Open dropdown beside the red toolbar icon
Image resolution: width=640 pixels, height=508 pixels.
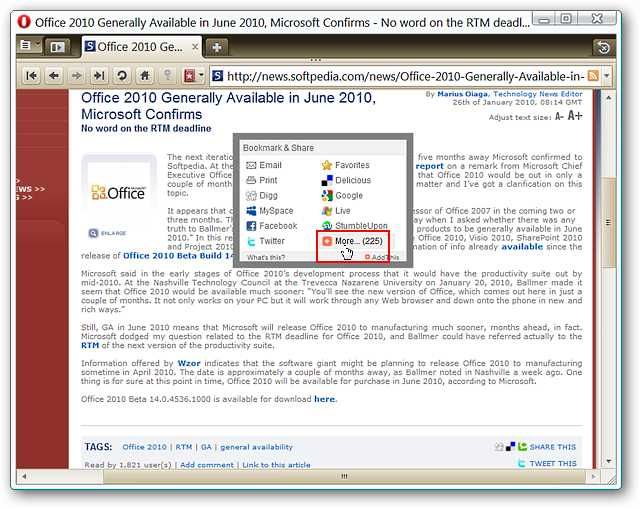[x=201, y=75]
